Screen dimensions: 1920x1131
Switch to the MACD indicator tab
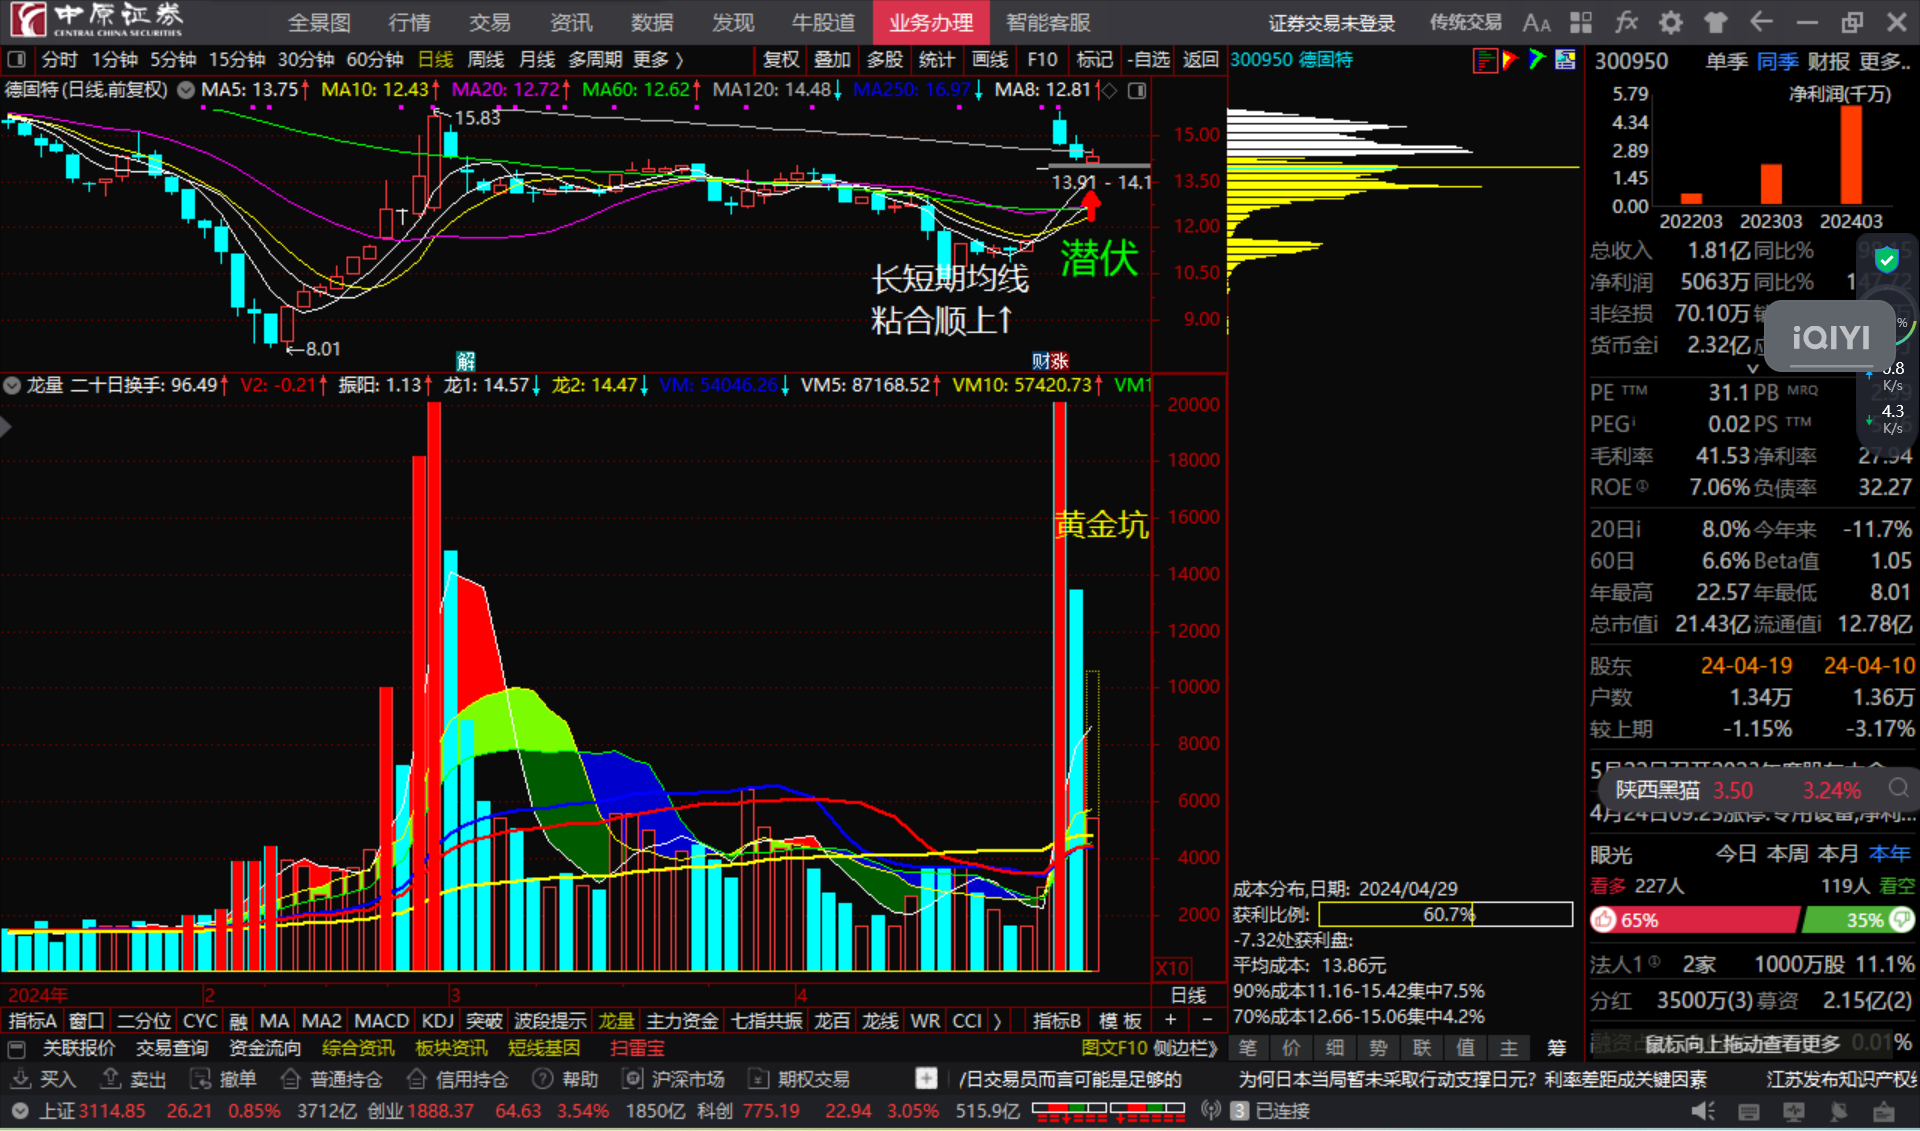381,1021
